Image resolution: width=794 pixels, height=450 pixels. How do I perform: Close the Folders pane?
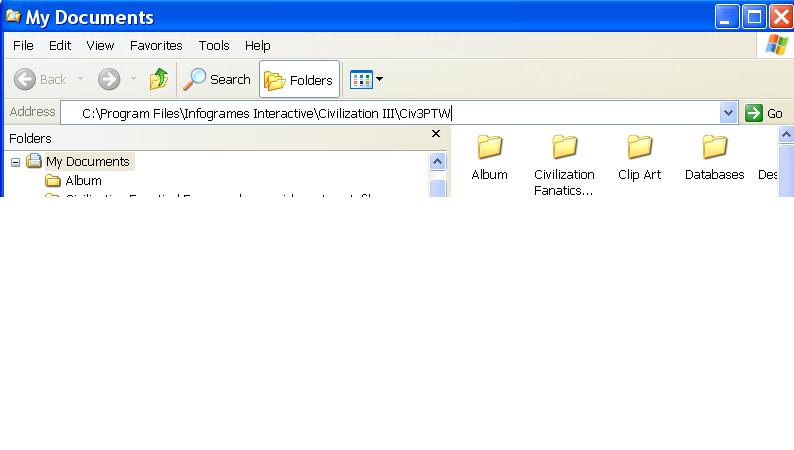point(435,134)
